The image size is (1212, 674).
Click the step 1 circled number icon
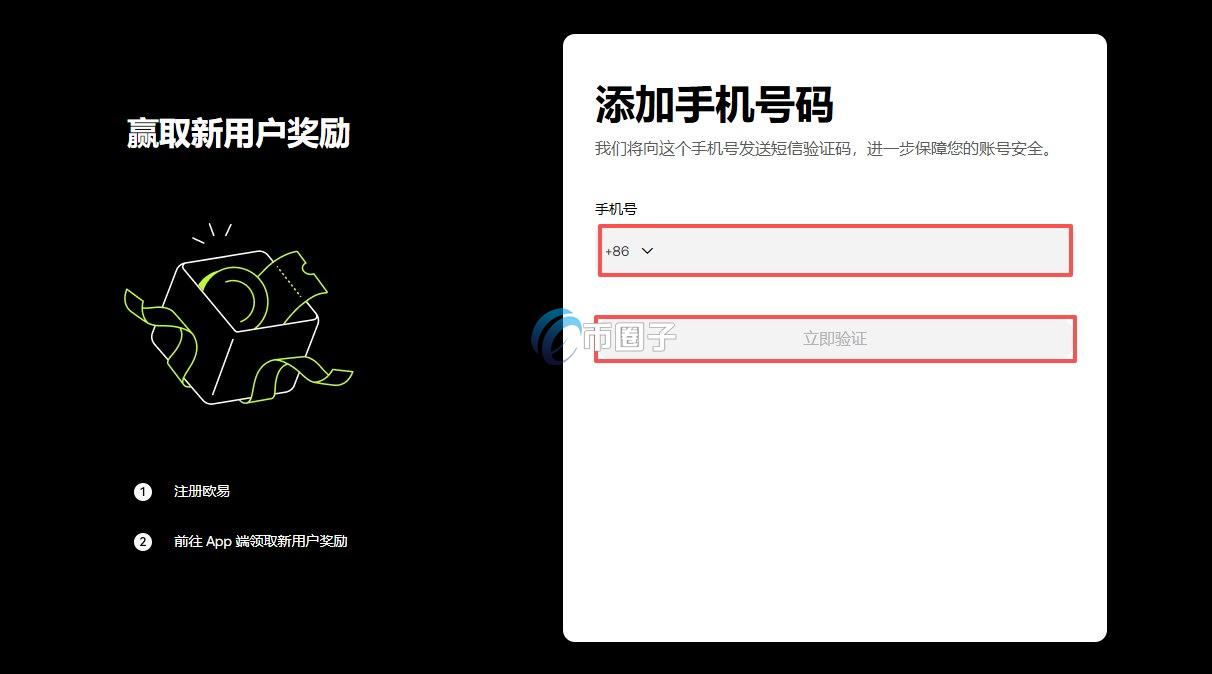(x=143, y=492)
